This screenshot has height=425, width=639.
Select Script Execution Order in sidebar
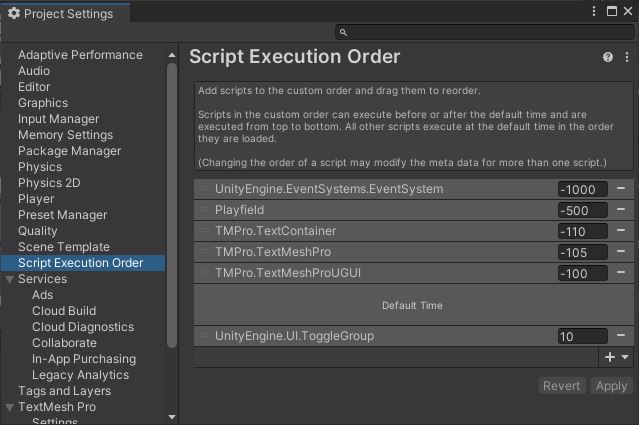pyautogui.click(x=83, y=263)
